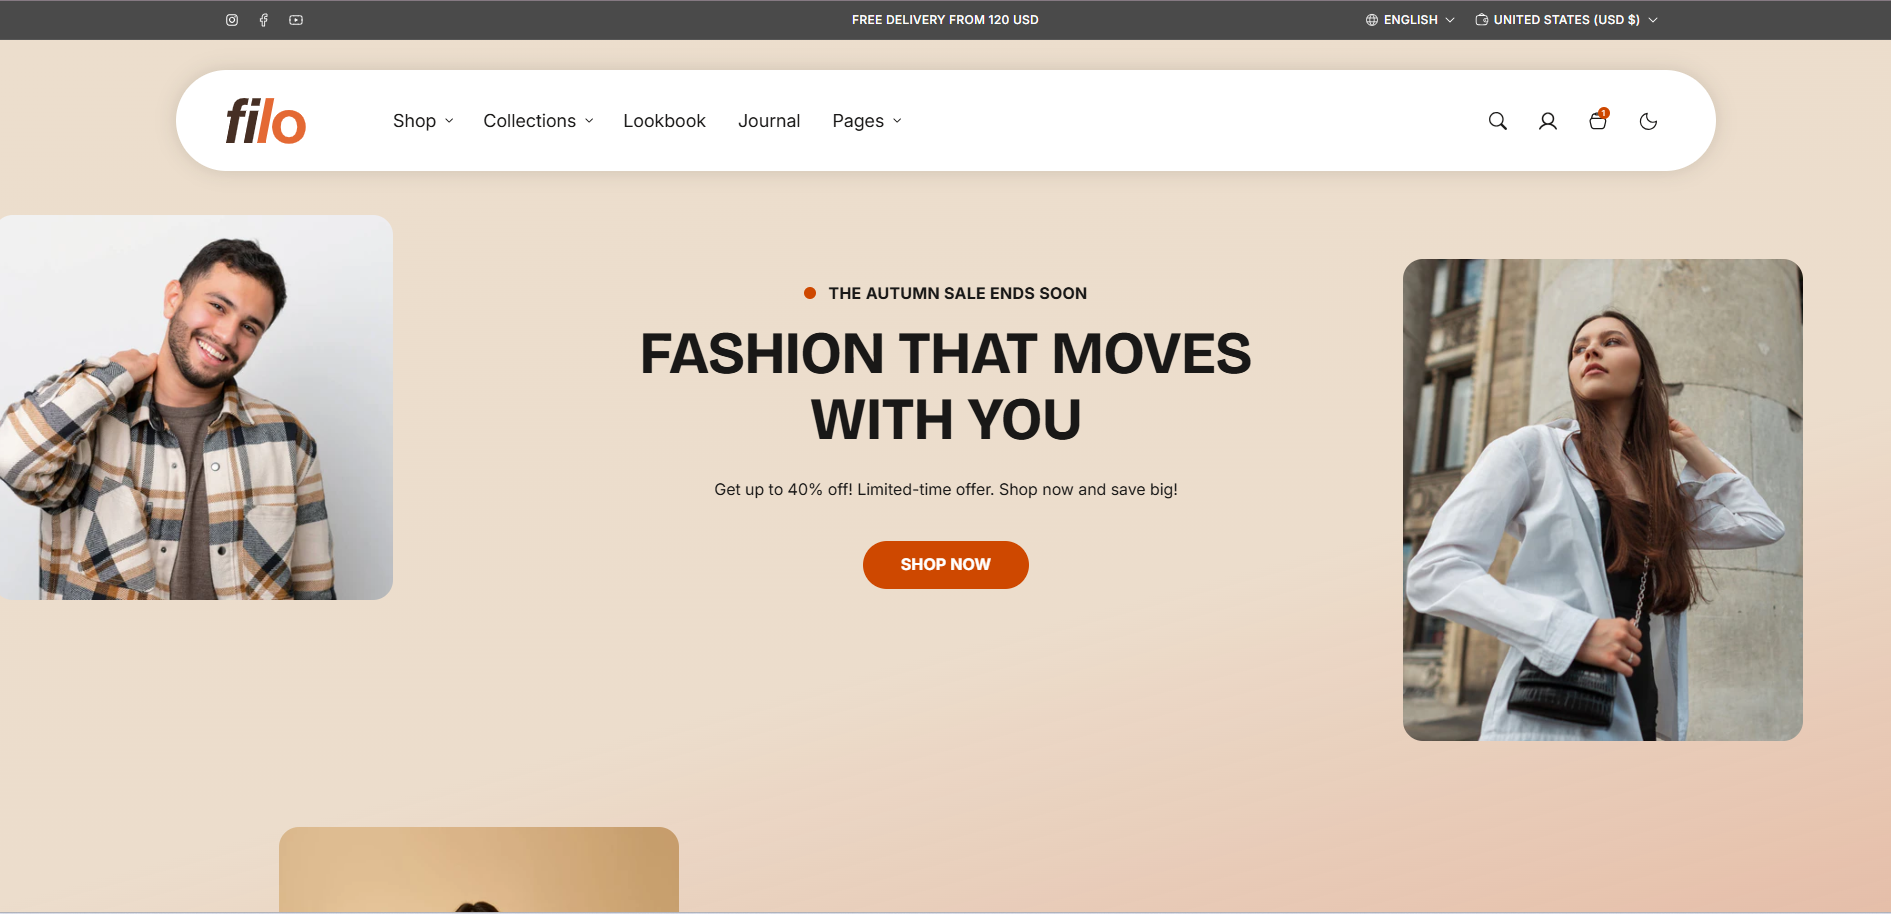Open the English language dropdown

pos(1410,20)
